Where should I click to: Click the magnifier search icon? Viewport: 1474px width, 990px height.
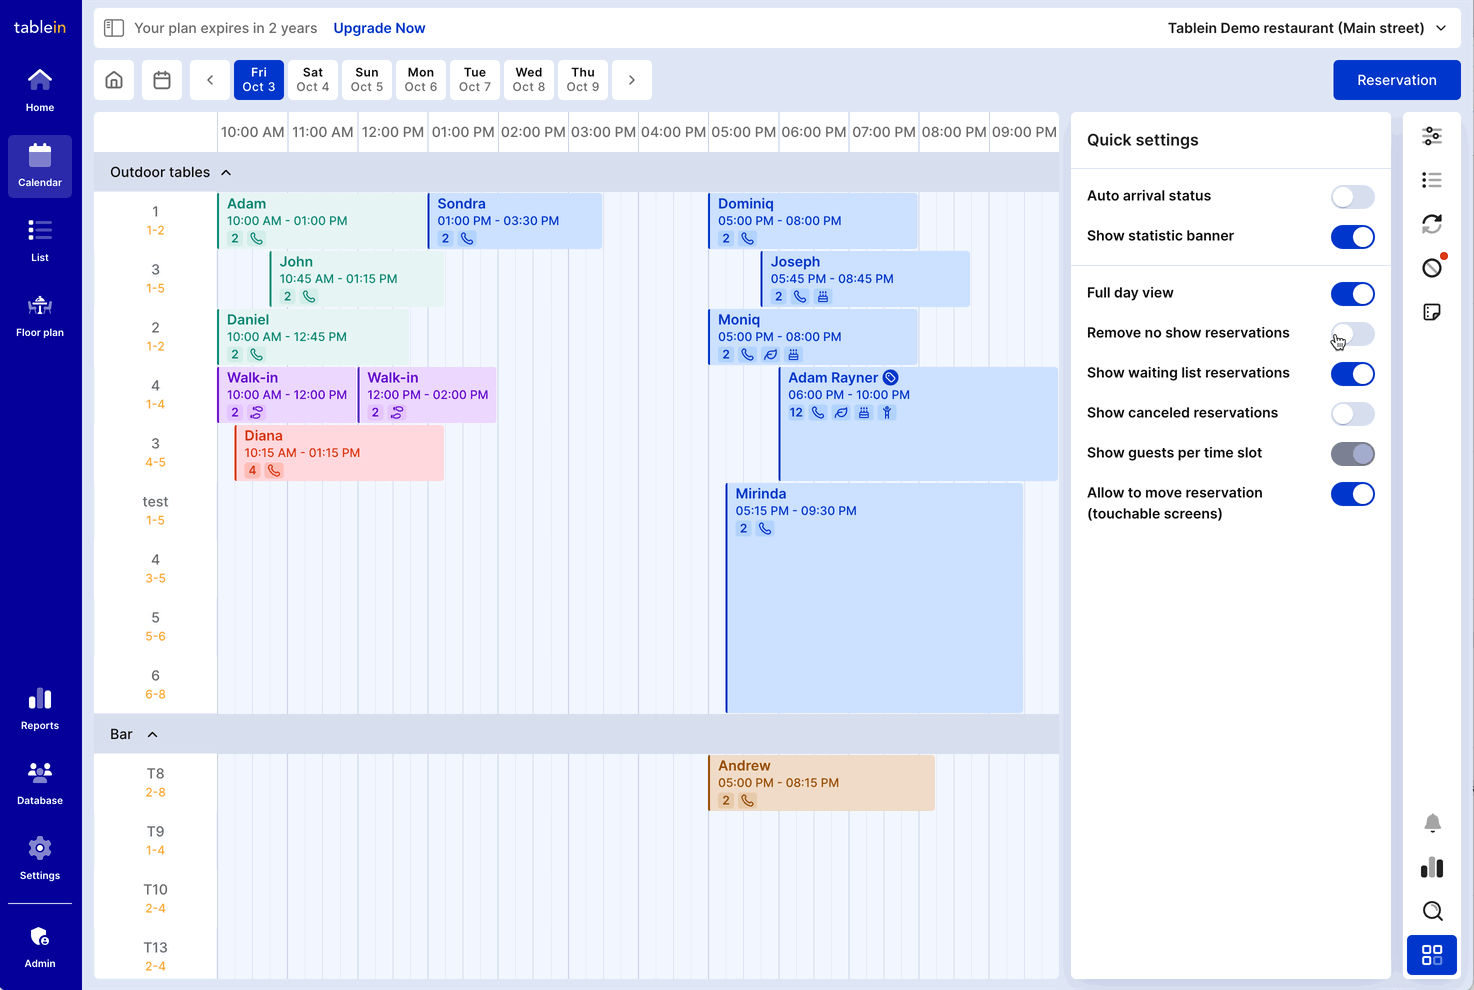[1432, 911]
